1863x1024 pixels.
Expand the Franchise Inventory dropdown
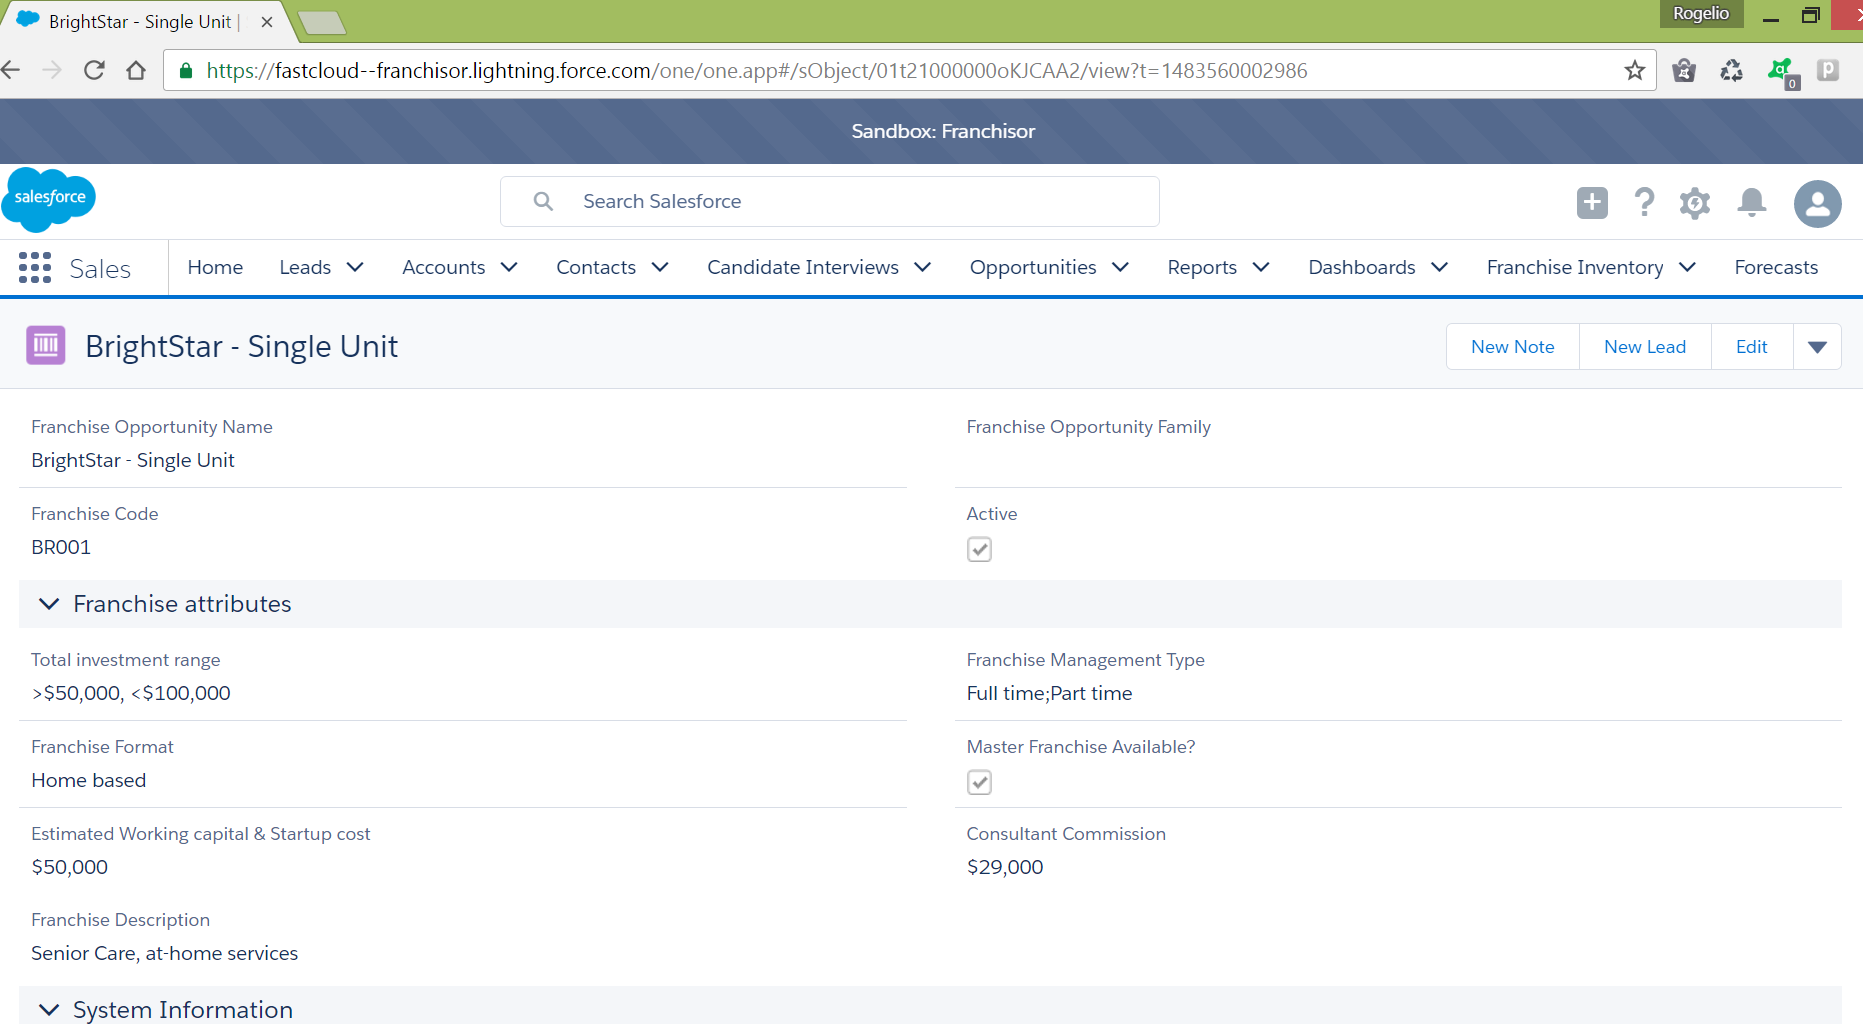coord(1687,267)
